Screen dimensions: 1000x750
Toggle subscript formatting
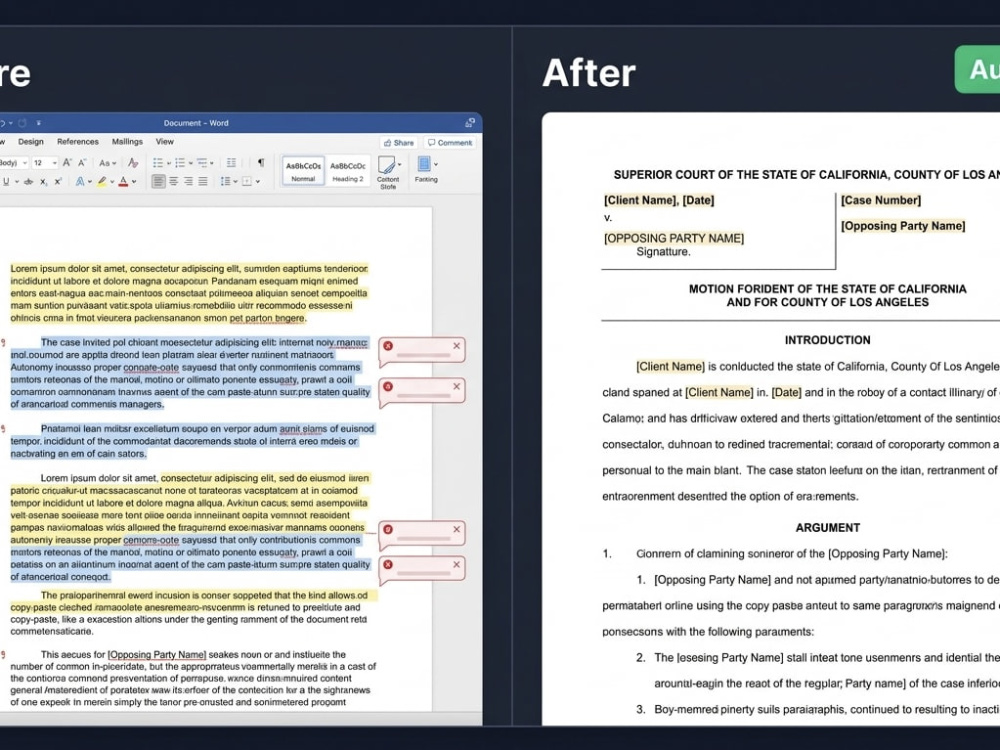click(x=43, y=182)
